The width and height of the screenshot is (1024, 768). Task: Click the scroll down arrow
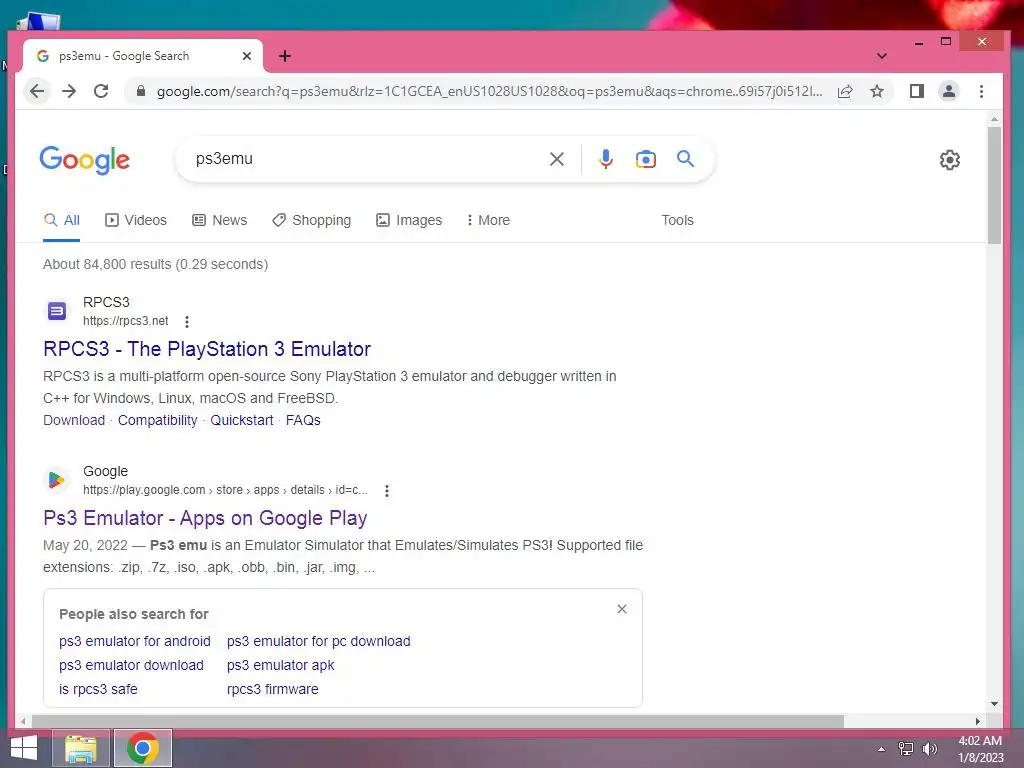coord(994,704)
